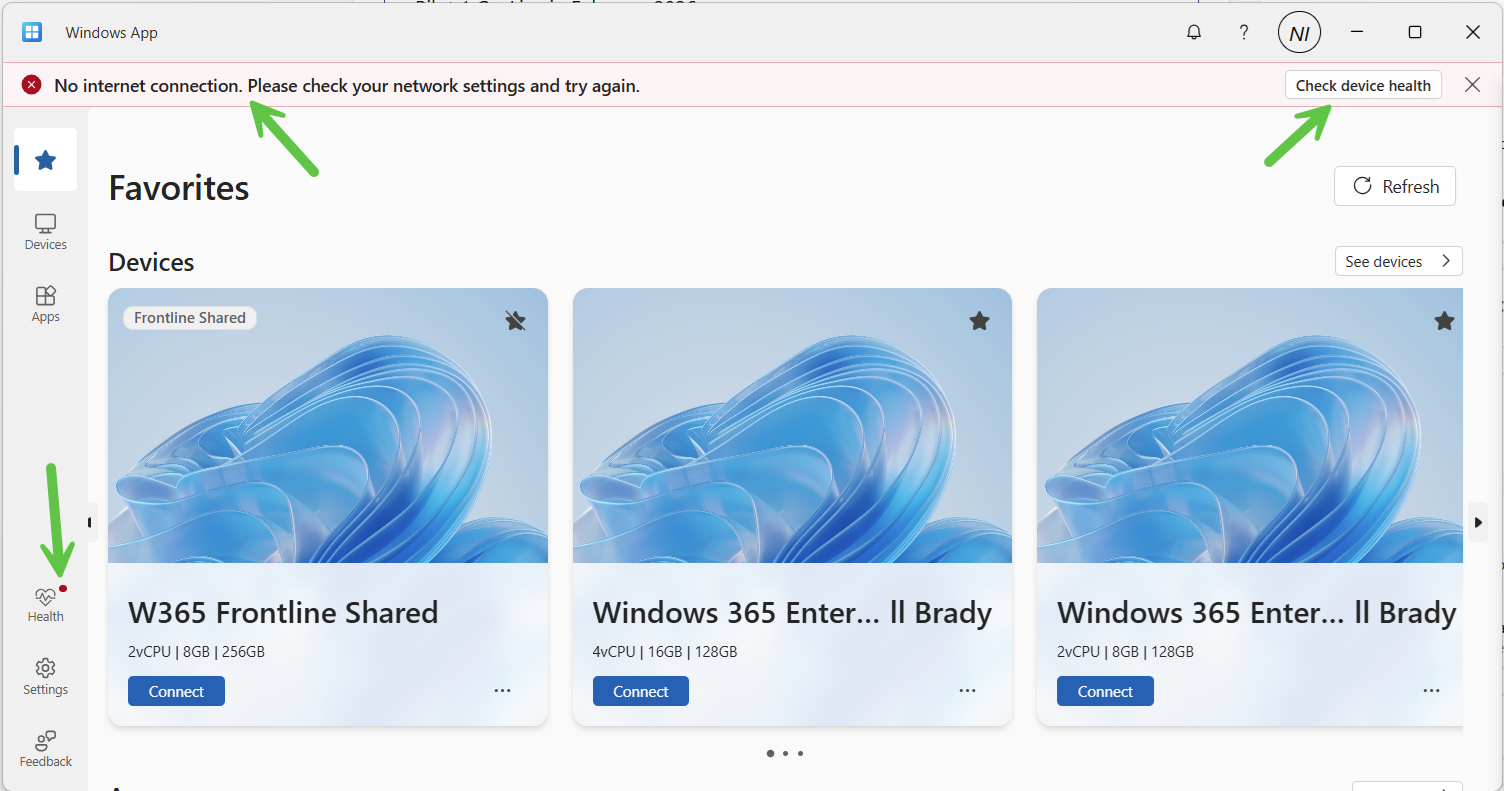Dismiss the no internet connection banner

(x=1472, y=85)
